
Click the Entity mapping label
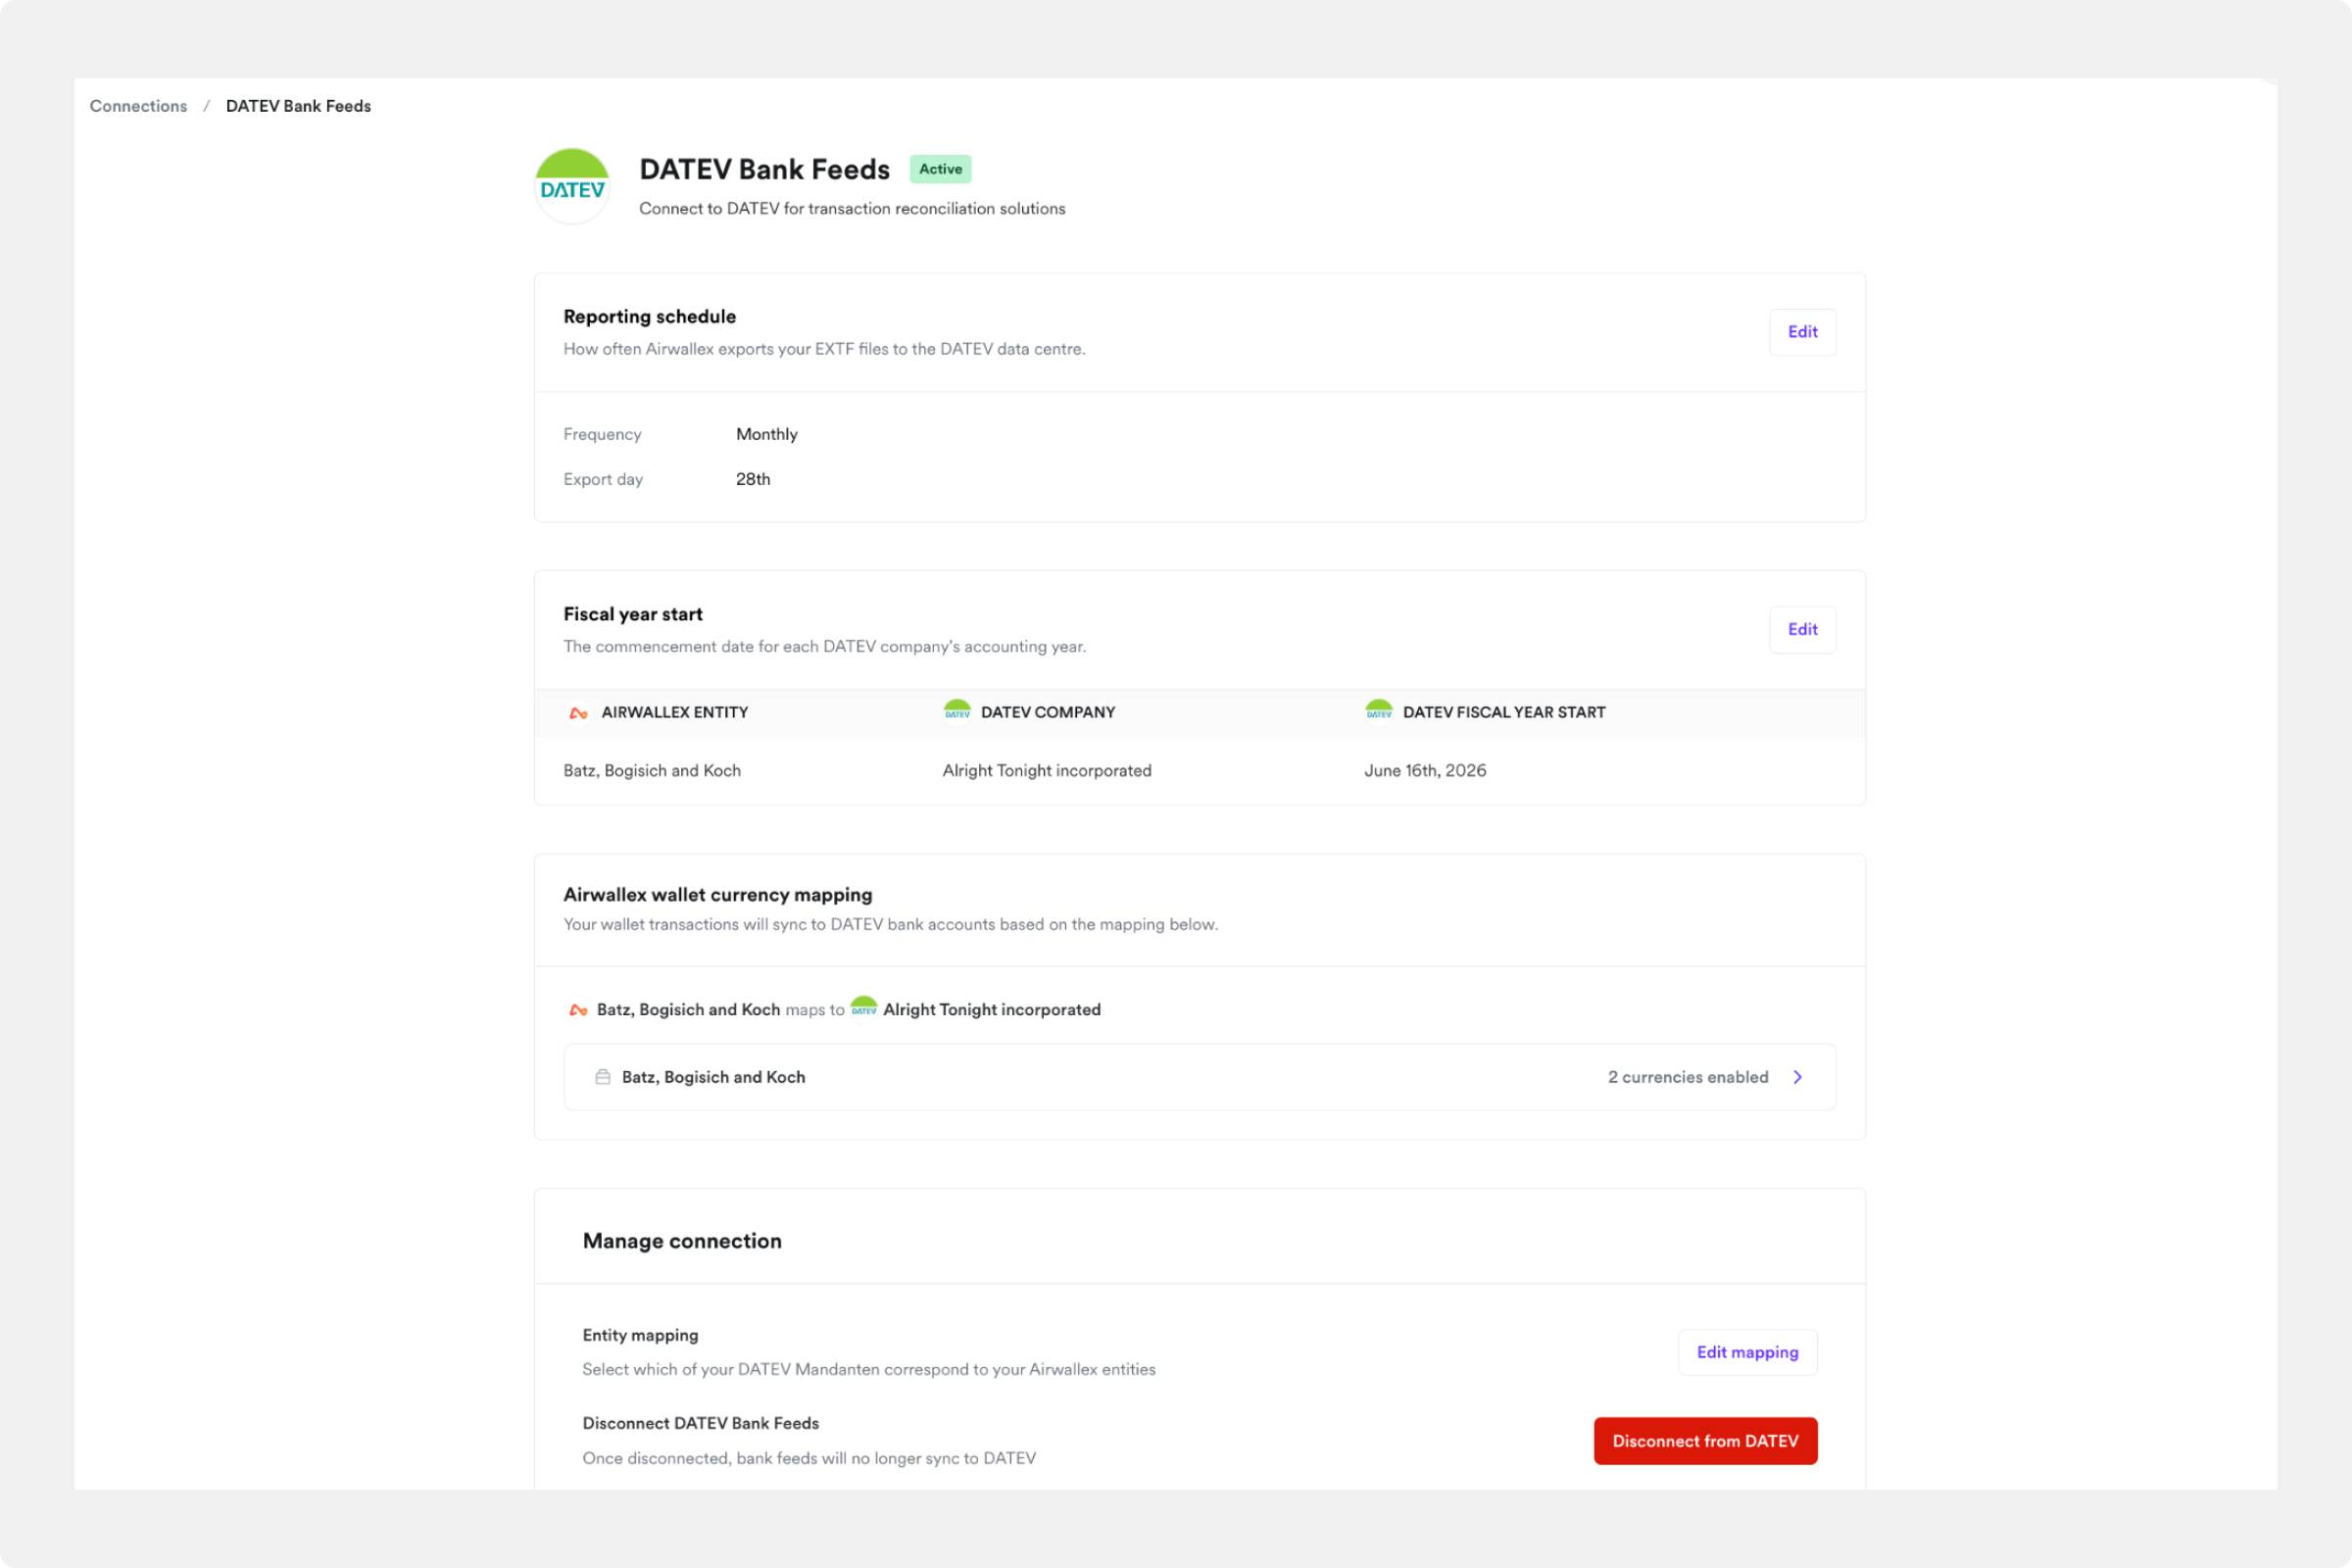click(x=640, y=1335)
